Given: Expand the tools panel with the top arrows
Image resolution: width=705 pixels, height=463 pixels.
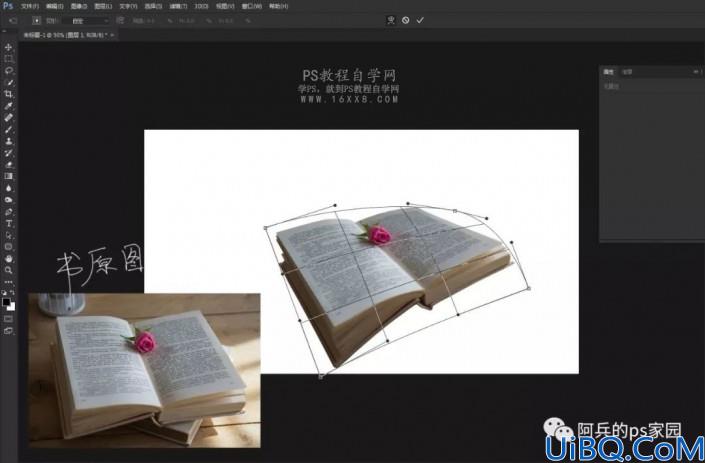Looking at the screenshot, I should 4,31.
